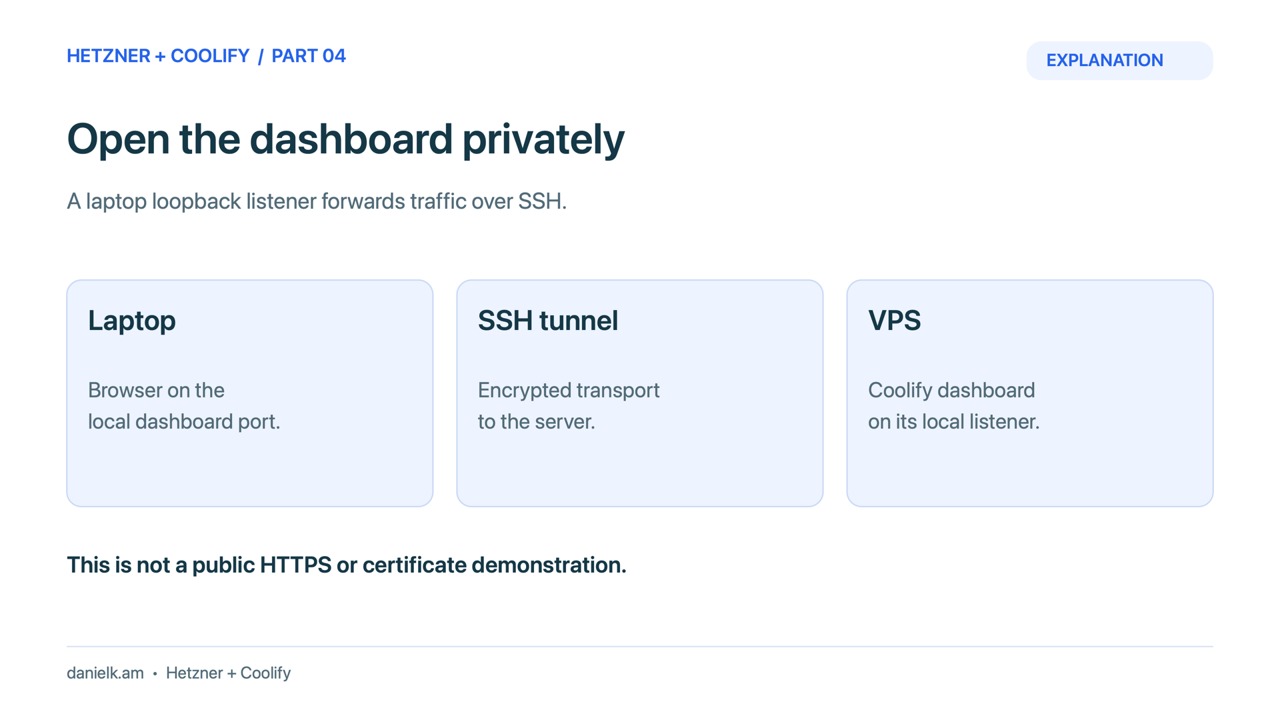The height and width of the screenshot is (720, 1280).
Task: Select the SSH tunnel card
Action: (640, 393)
